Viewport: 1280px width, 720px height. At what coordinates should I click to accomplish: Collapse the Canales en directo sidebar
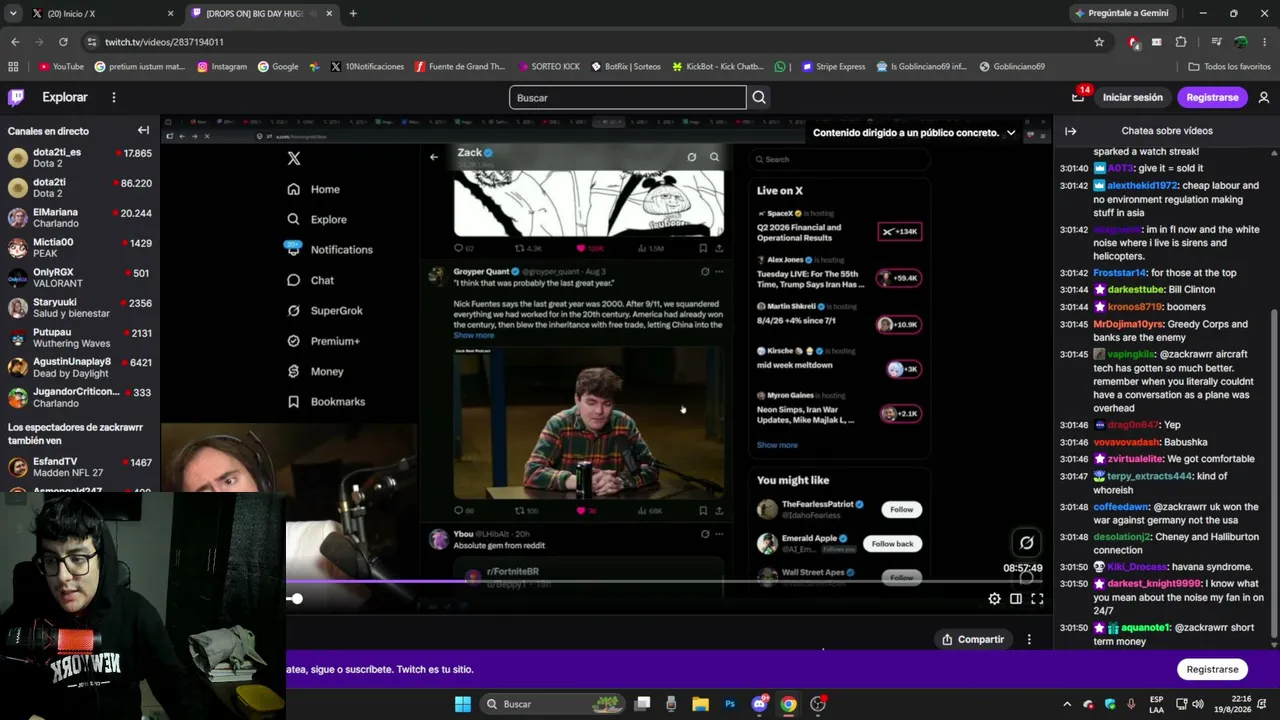tap(143, 130)
